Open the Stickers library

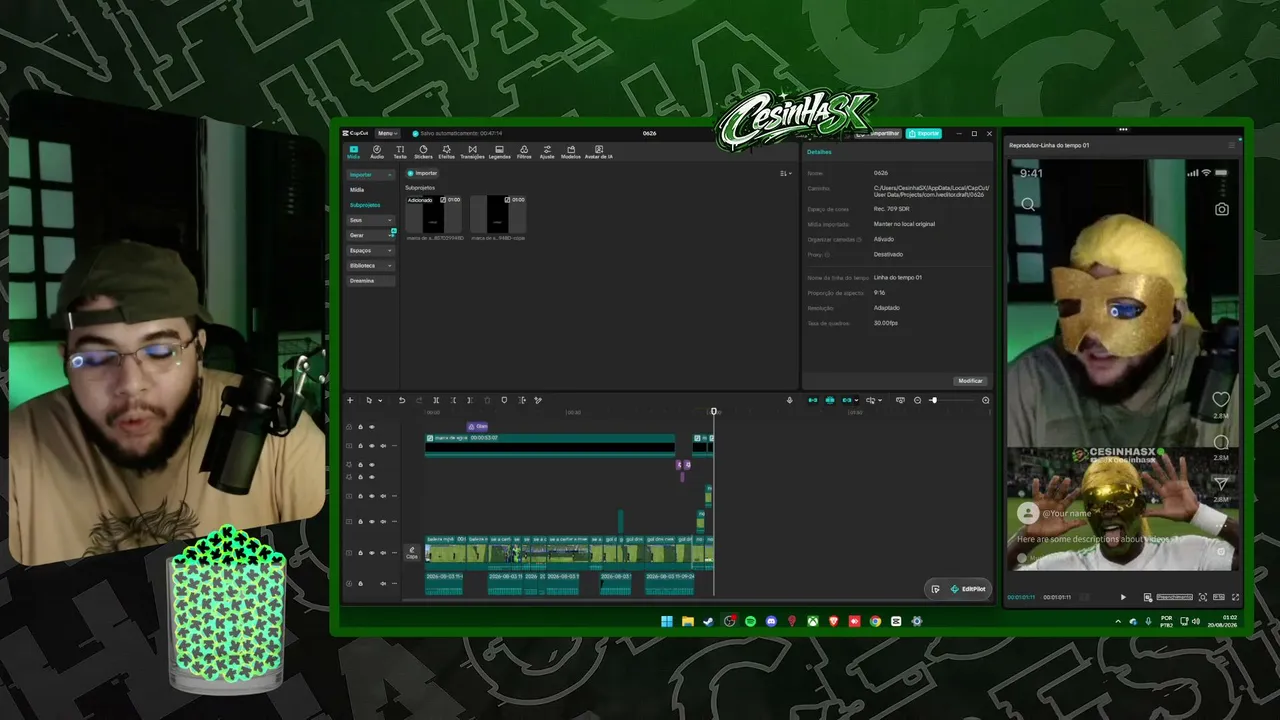pos(423,152)
